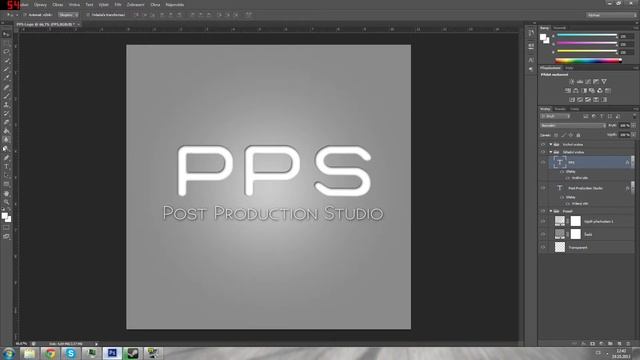
Task: Toggle effects visibility under PPS layer
Action: click(562, 172)
